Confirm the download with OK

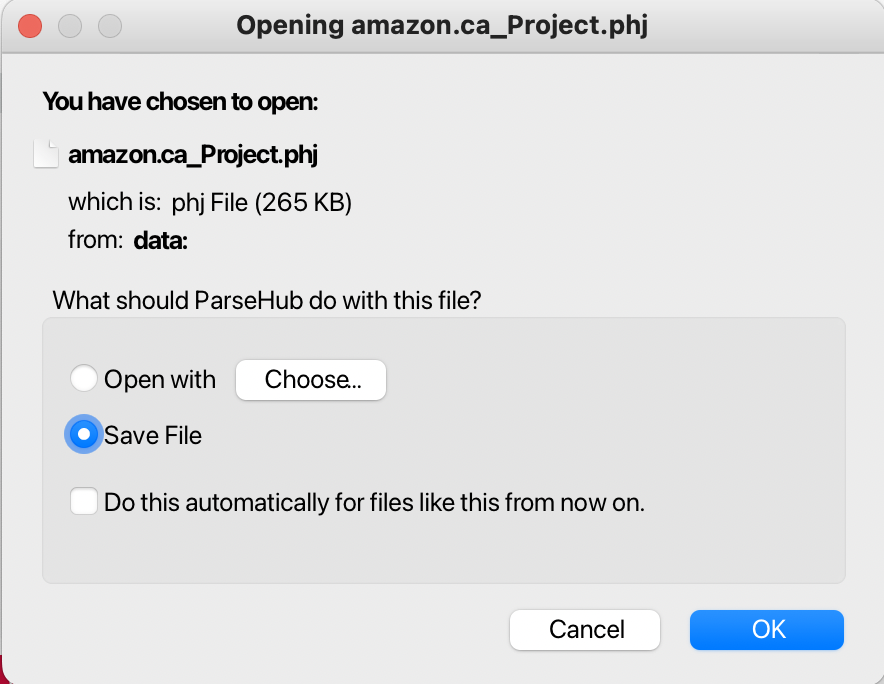767,629
